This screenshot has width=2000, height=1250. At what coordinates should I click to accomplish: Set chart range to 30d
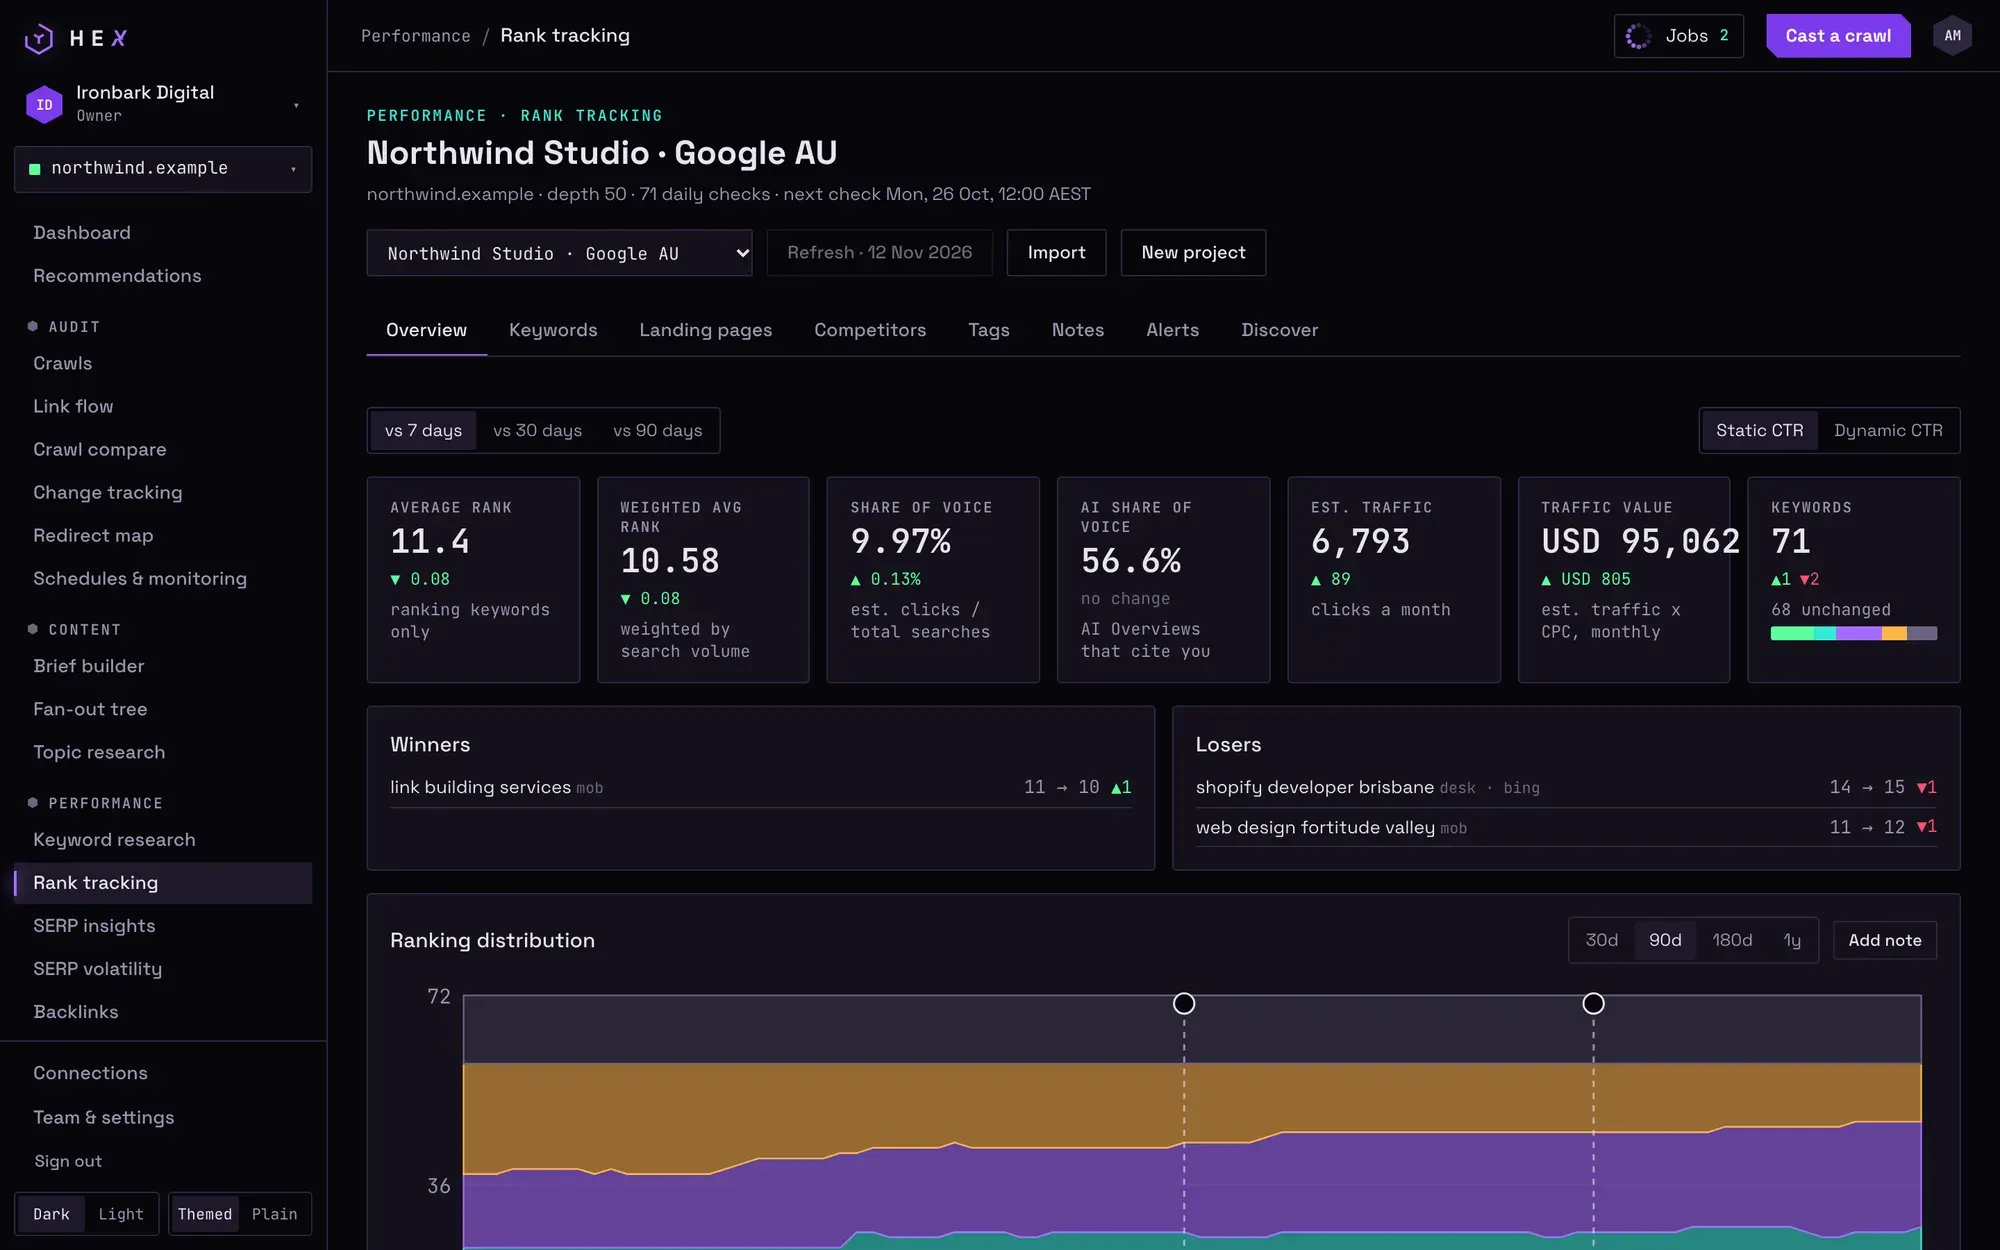coord(1601,940)
